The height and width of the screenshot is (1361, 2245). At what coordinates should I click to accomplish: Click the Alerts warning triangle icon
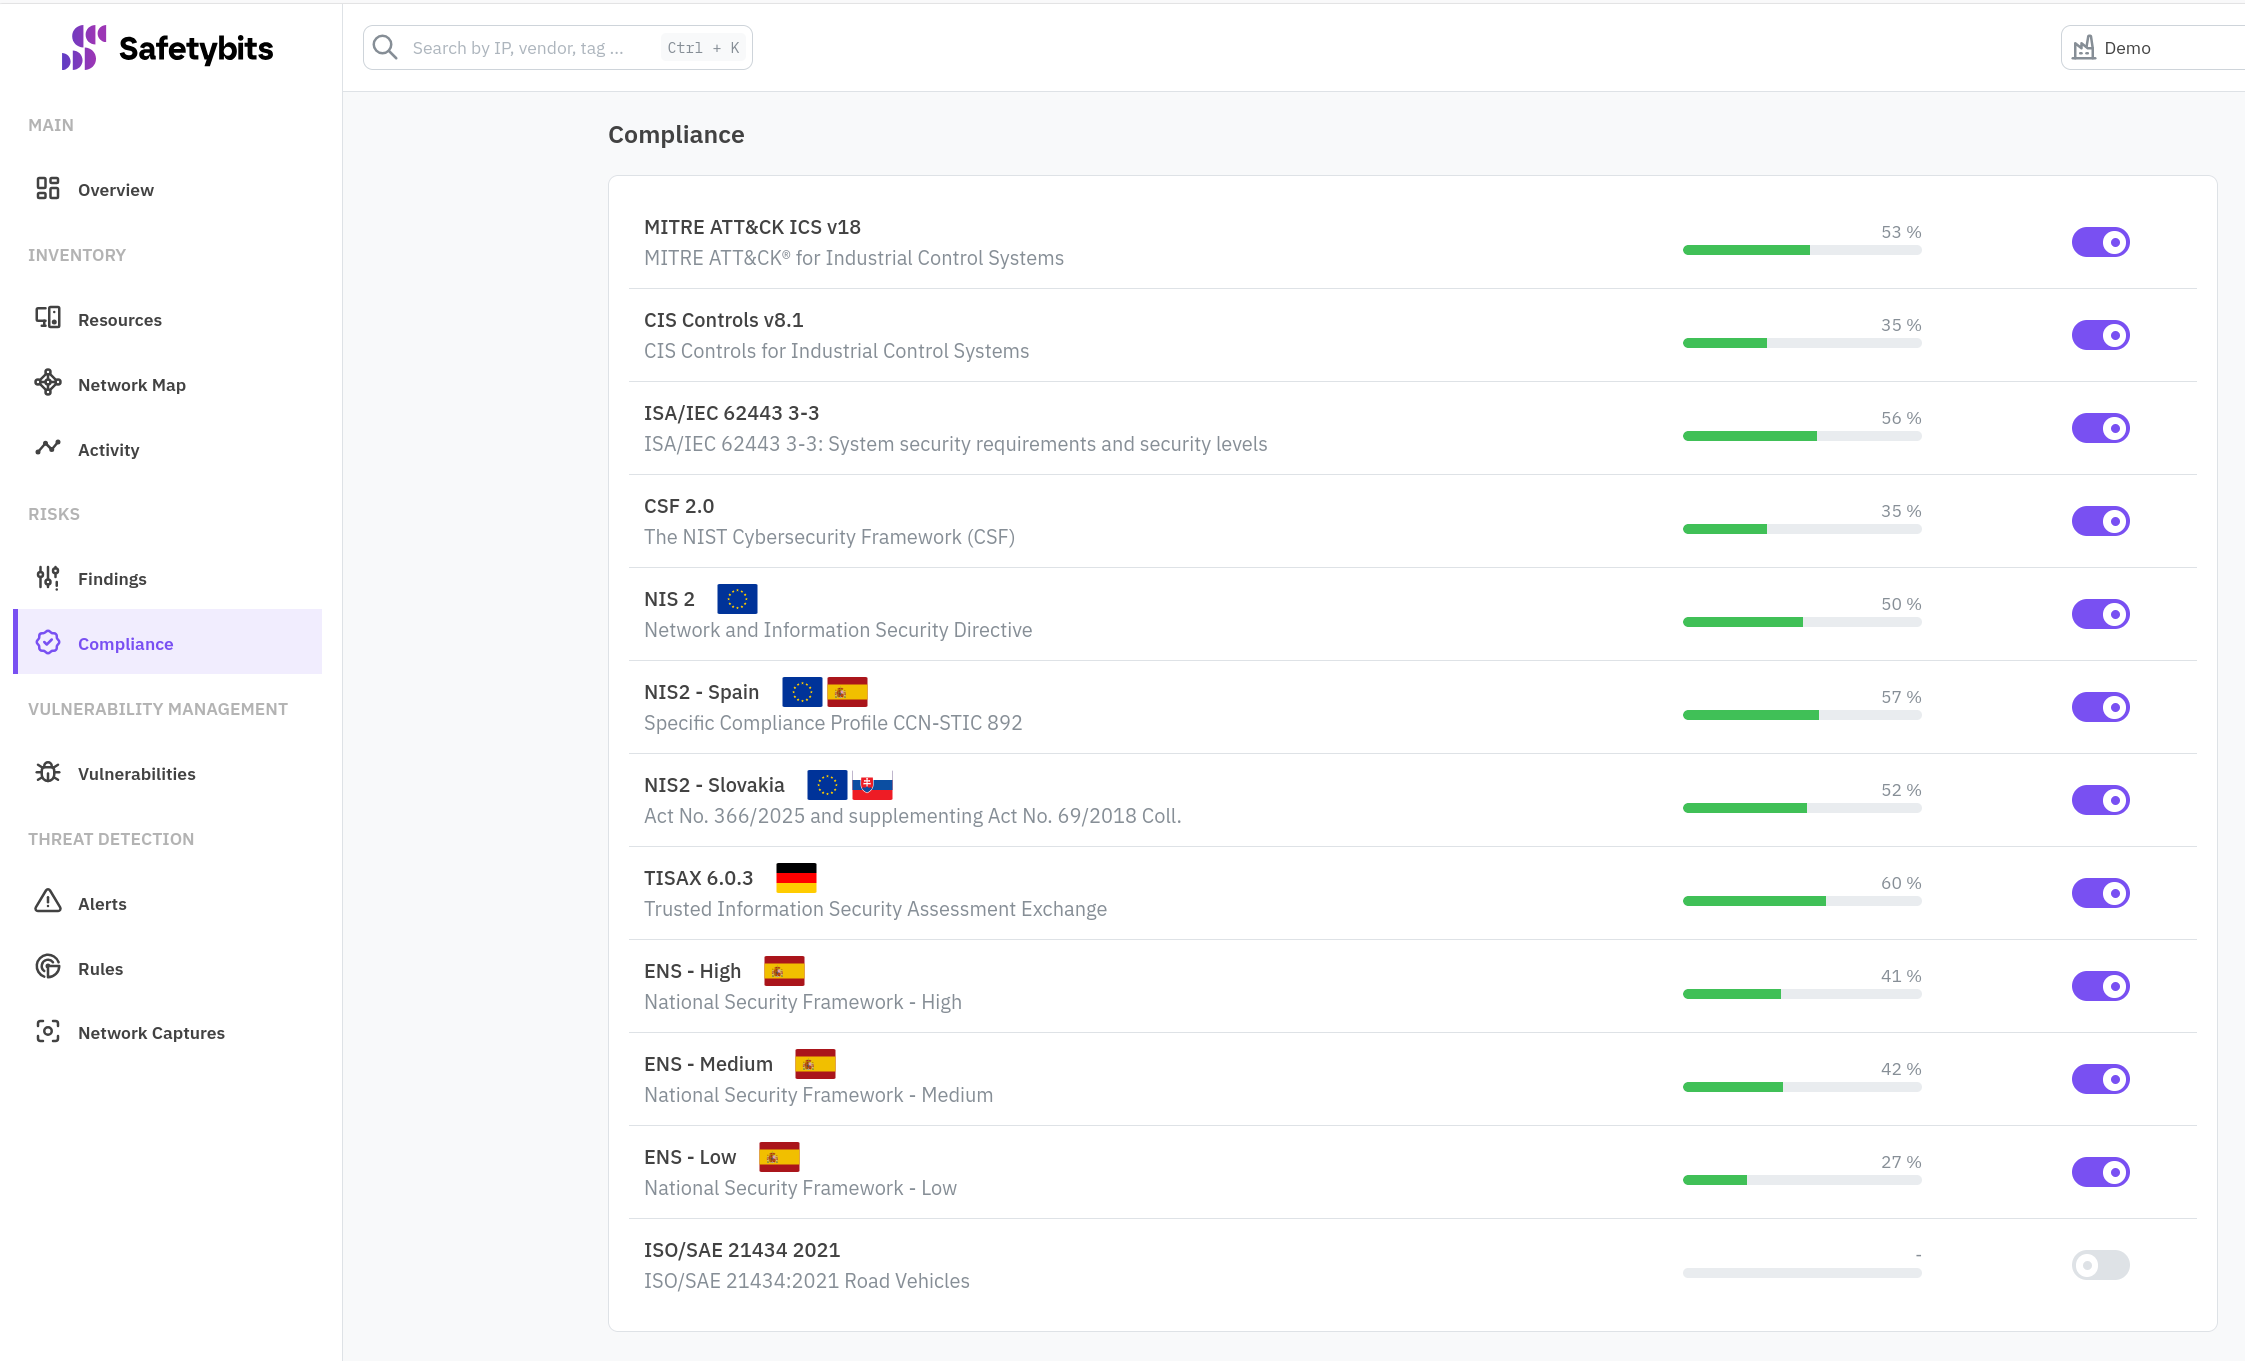48,902
